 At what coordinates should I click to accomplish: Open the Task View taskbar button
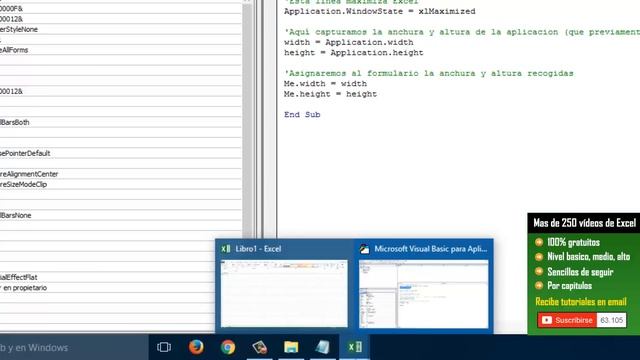pos(164,347)
